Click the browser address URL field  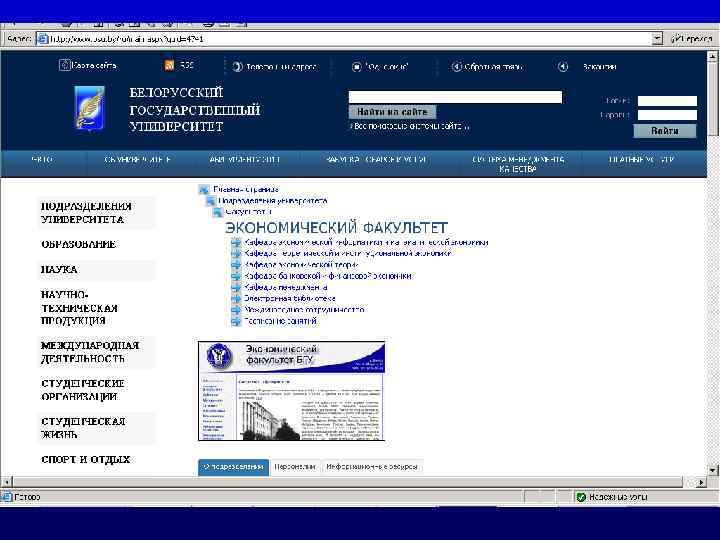pos(344,39)
